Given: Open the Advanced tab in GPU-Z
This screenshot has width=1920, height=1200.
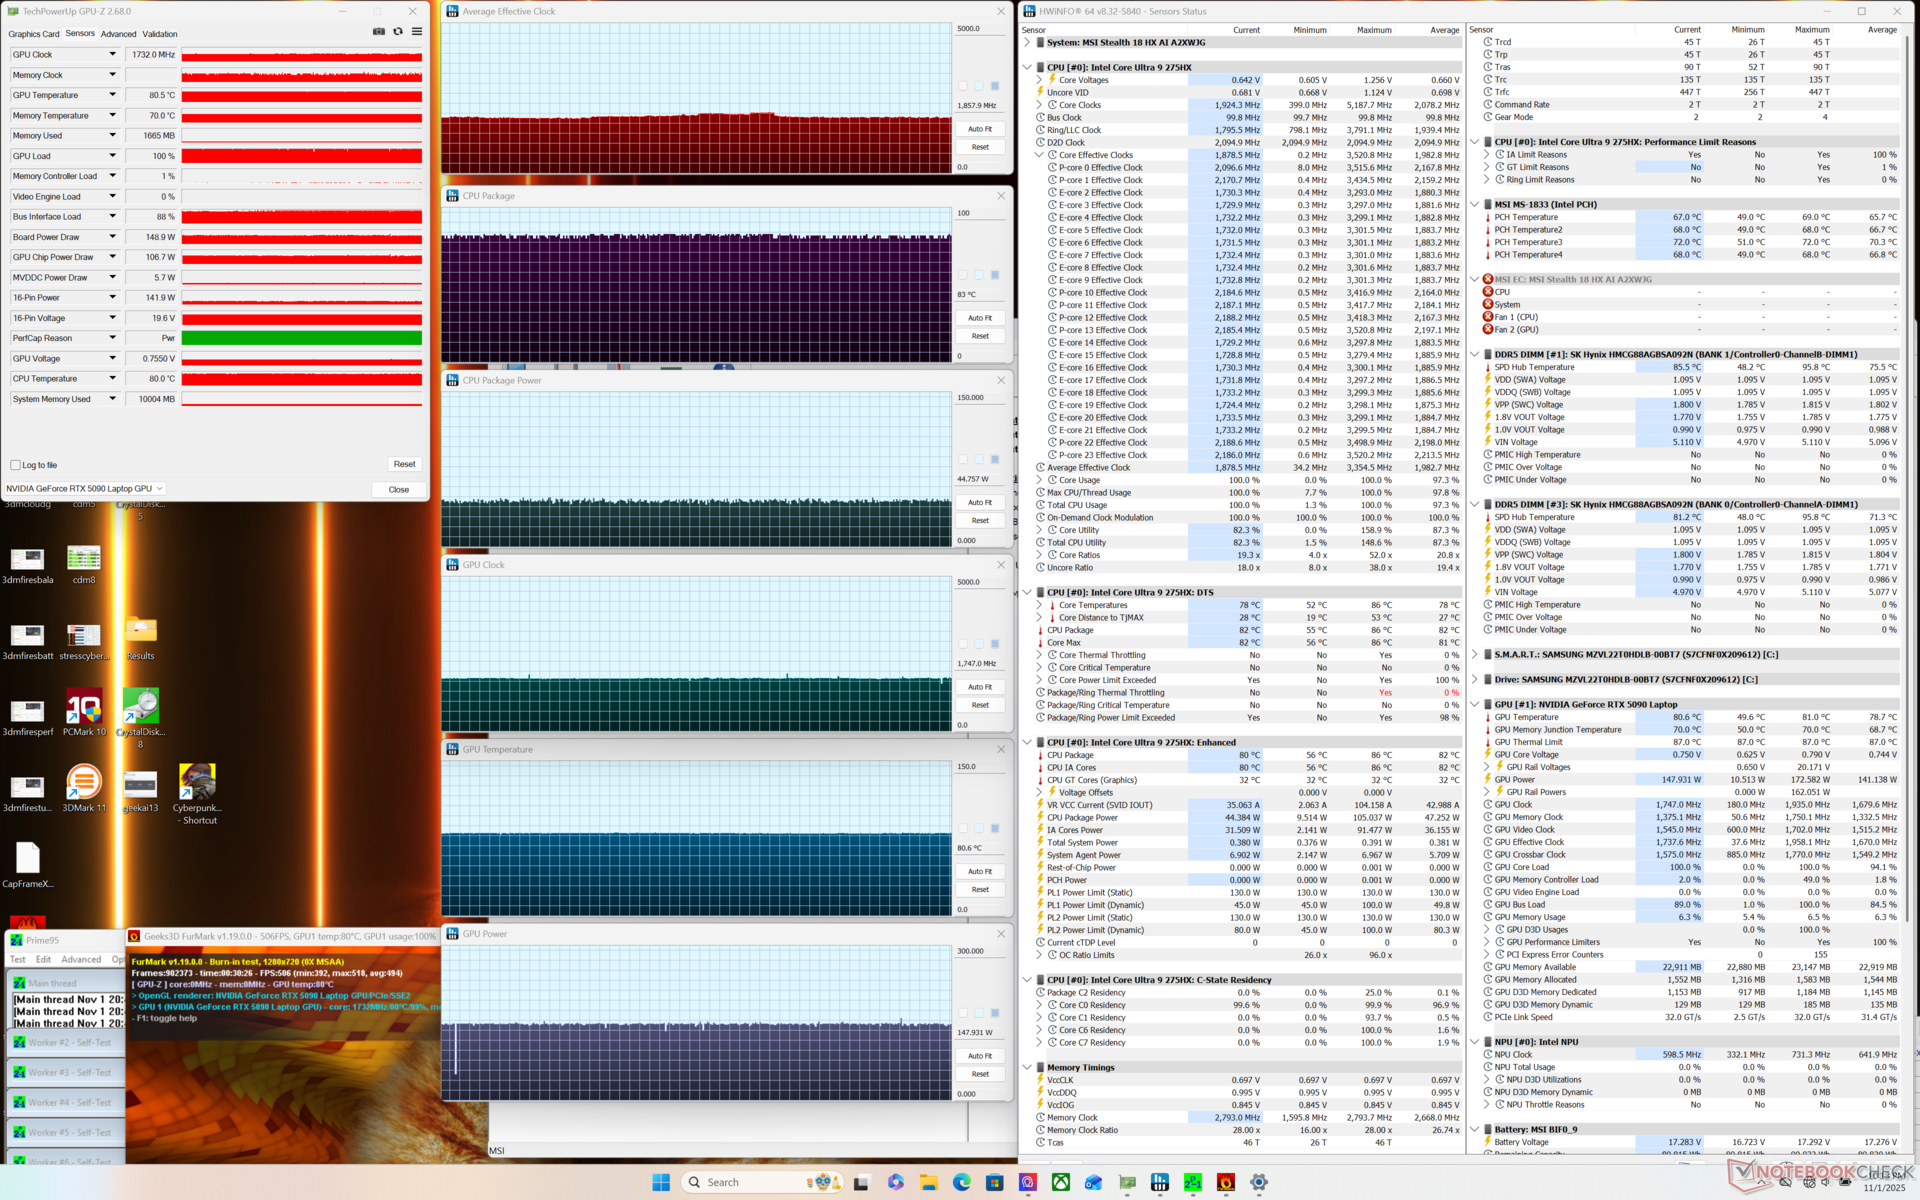Looking at the screenshot, I should (118, 34).
